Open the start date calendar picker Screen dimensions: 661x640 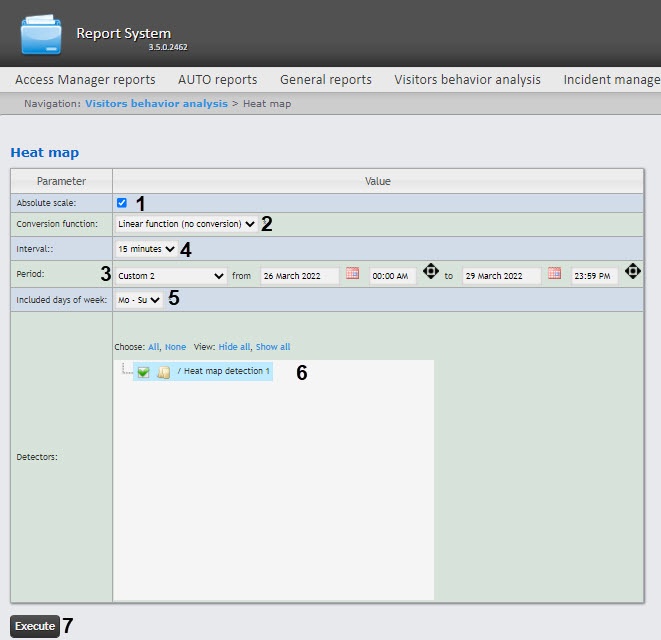(x=352, y=273)
